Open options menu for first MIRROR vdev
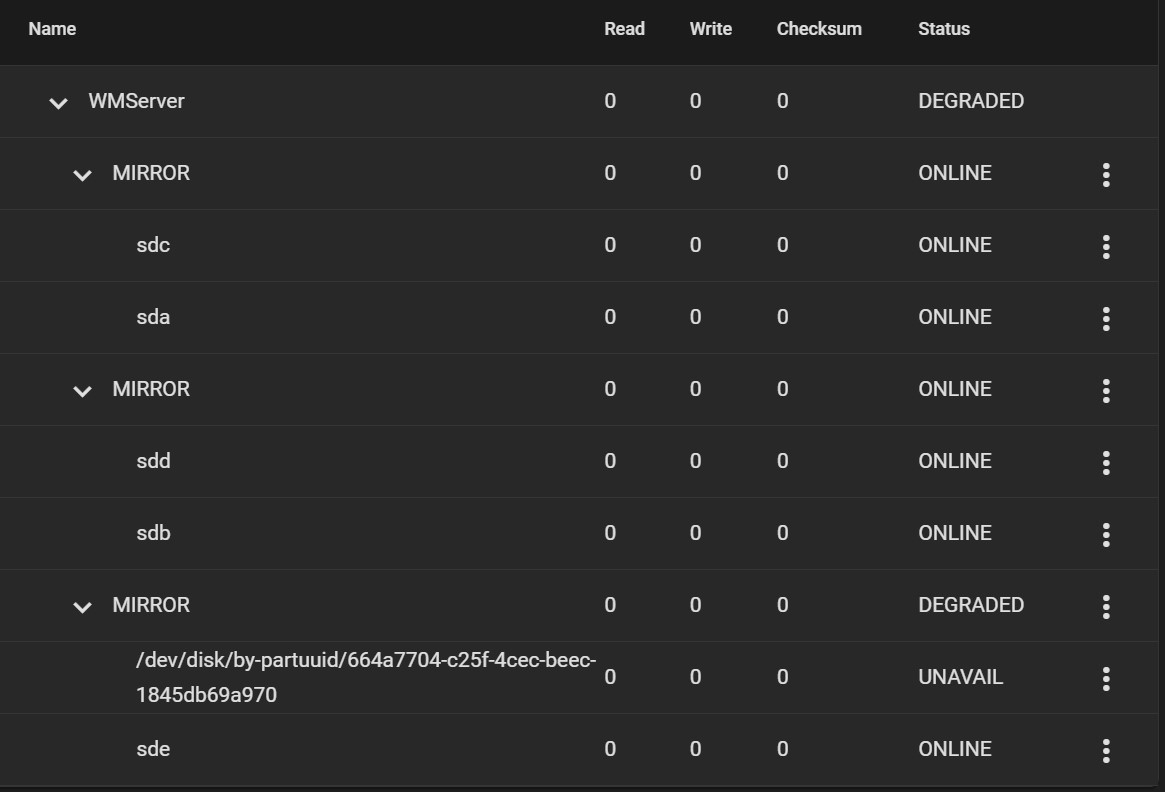This screenshot has height=792, width=1165. pyautogui.click(x=1106, y=175)
